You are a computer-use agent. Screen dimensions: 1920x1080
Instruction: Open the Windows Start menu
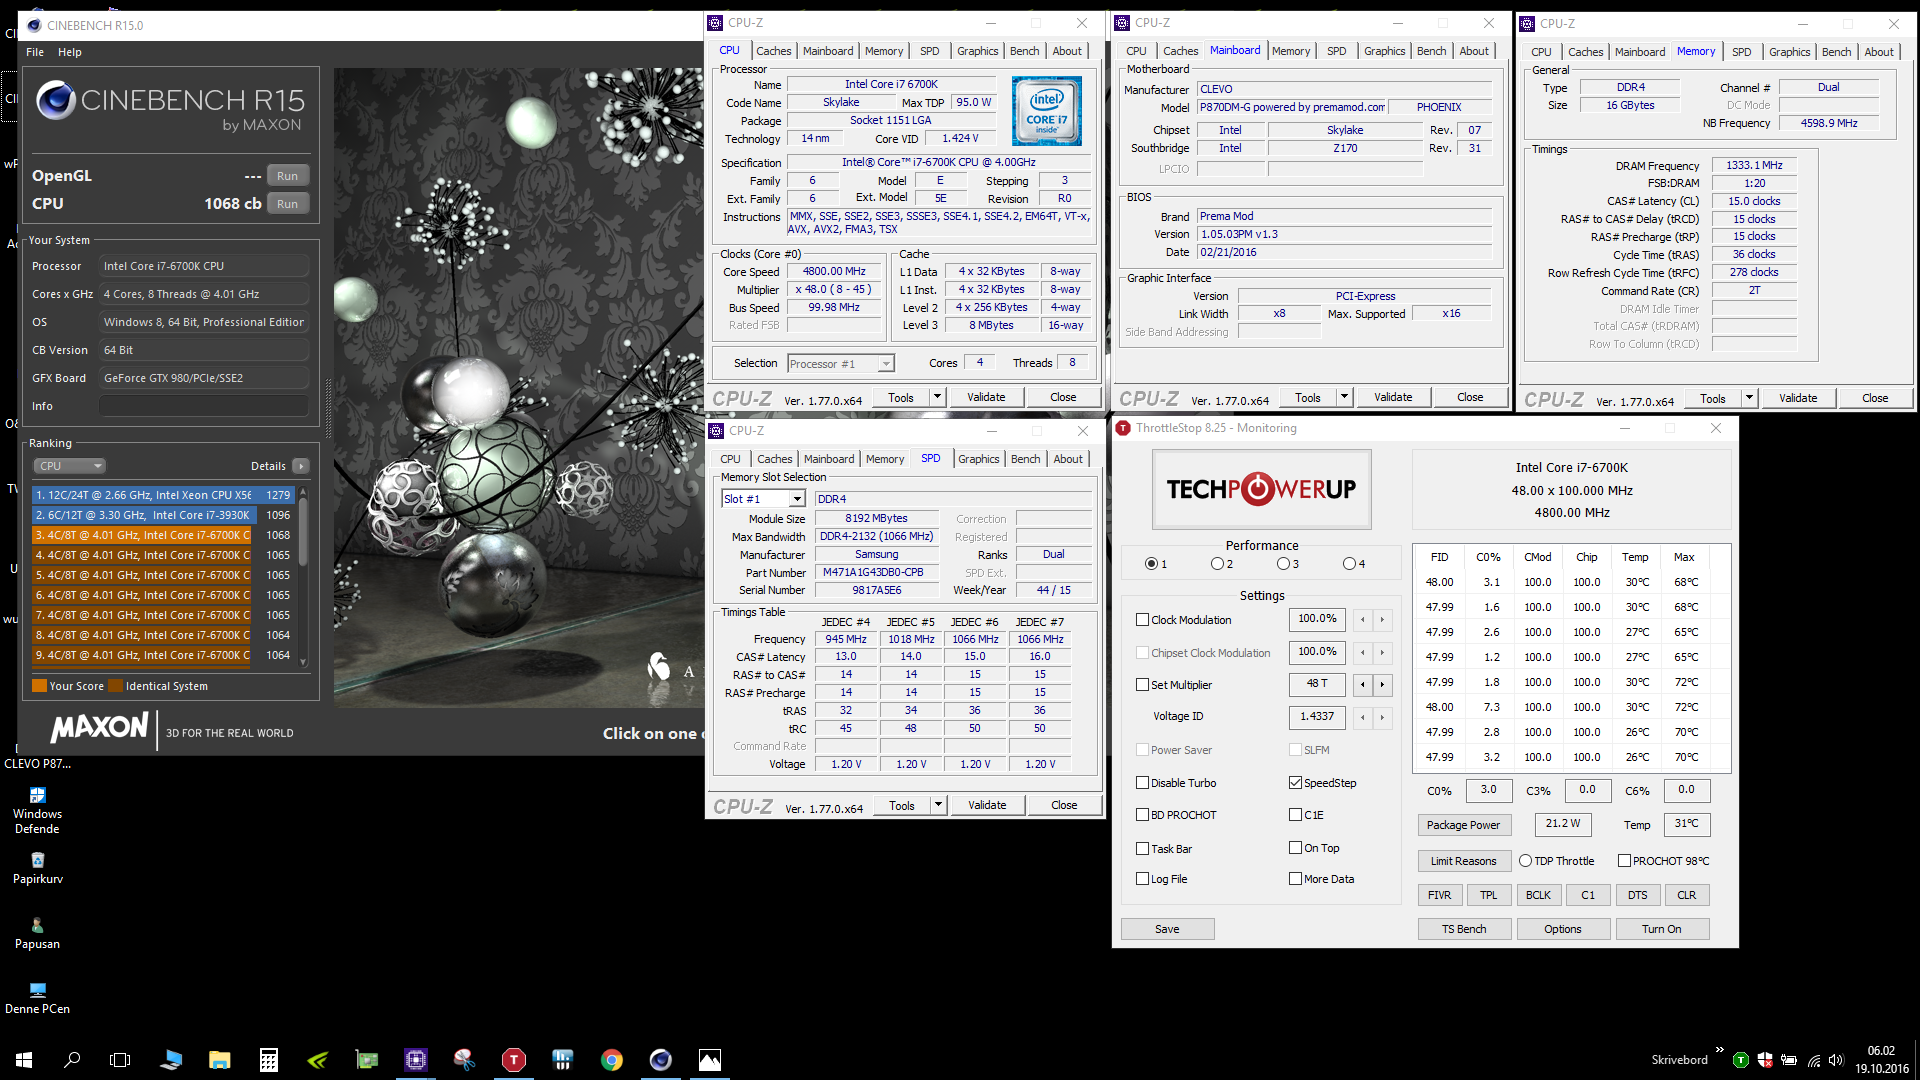(x=24, y=1060)
